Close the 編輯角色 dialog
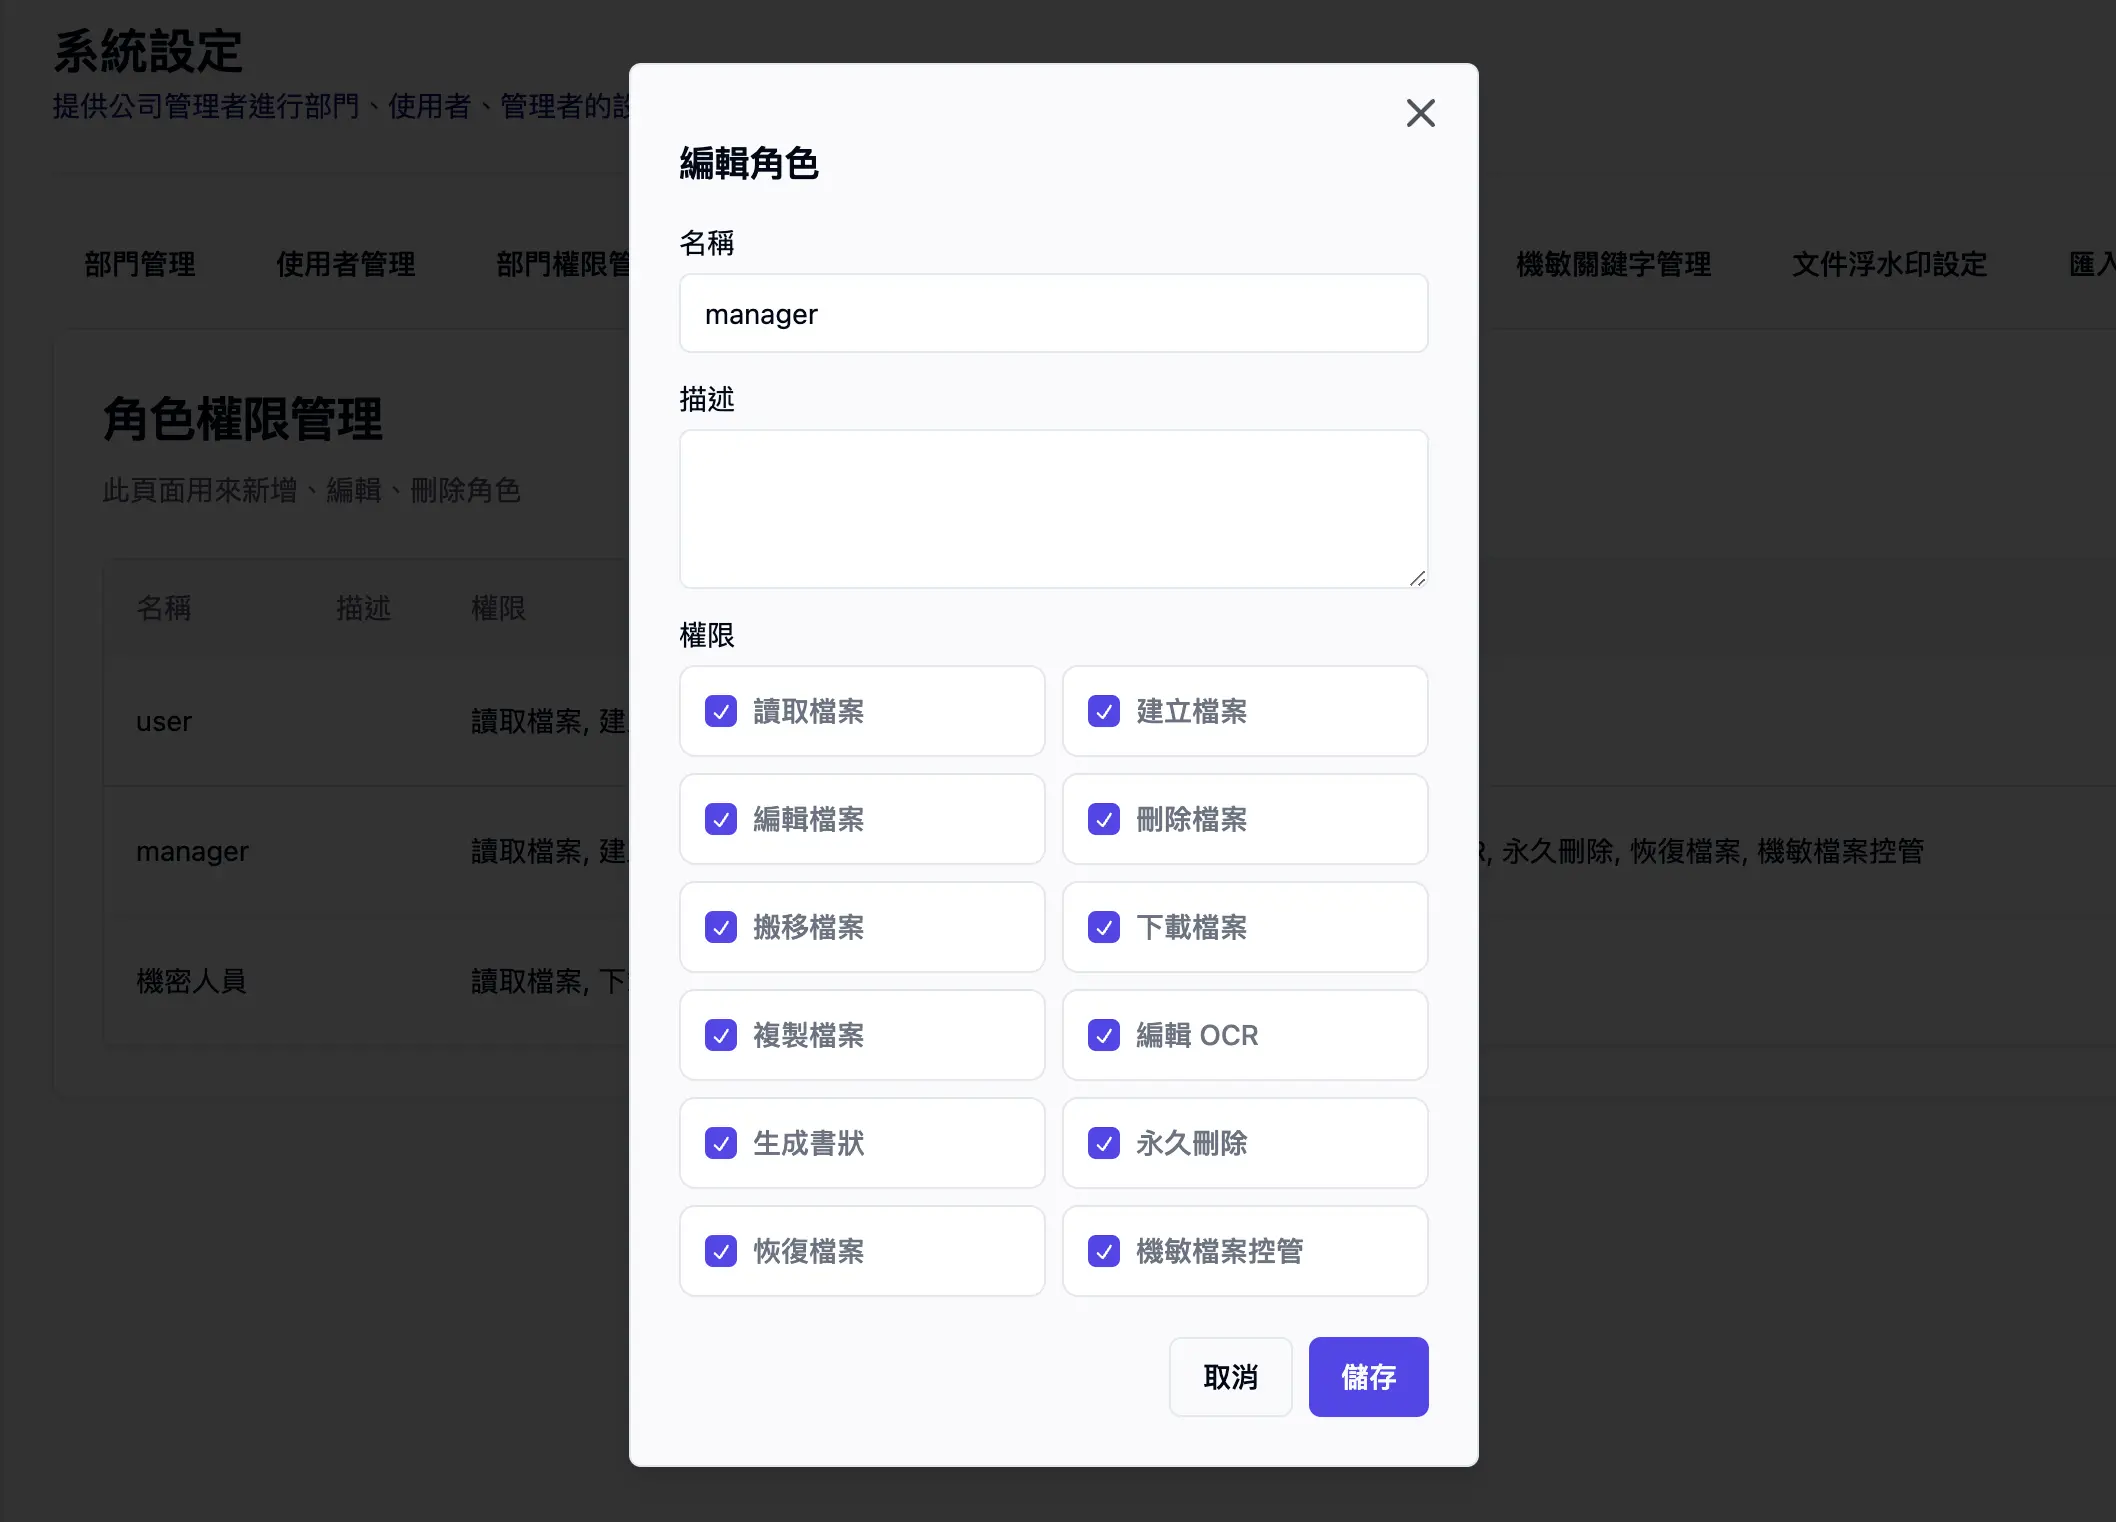The height and width of the screenshot is (1522, 2116). pyautogui.click(x=1420, y=113)
